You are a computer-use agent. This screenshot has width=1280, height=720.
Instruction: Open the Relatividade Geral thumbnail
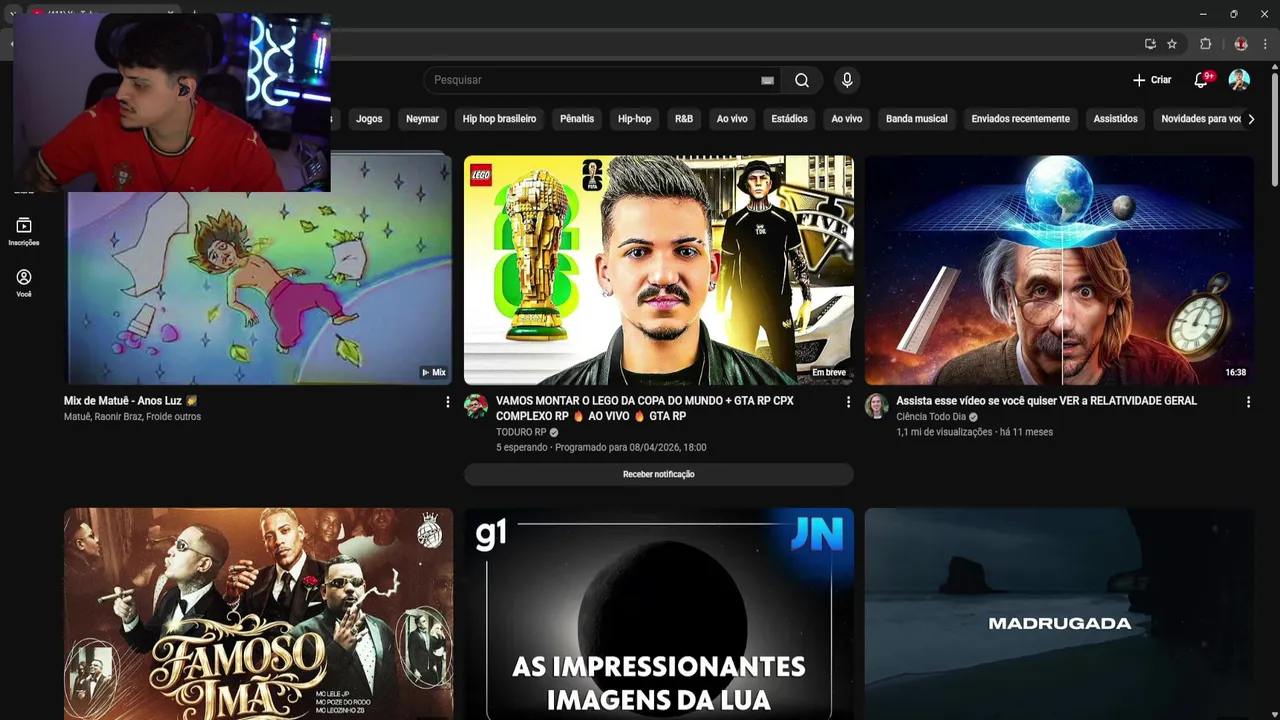1059,270
